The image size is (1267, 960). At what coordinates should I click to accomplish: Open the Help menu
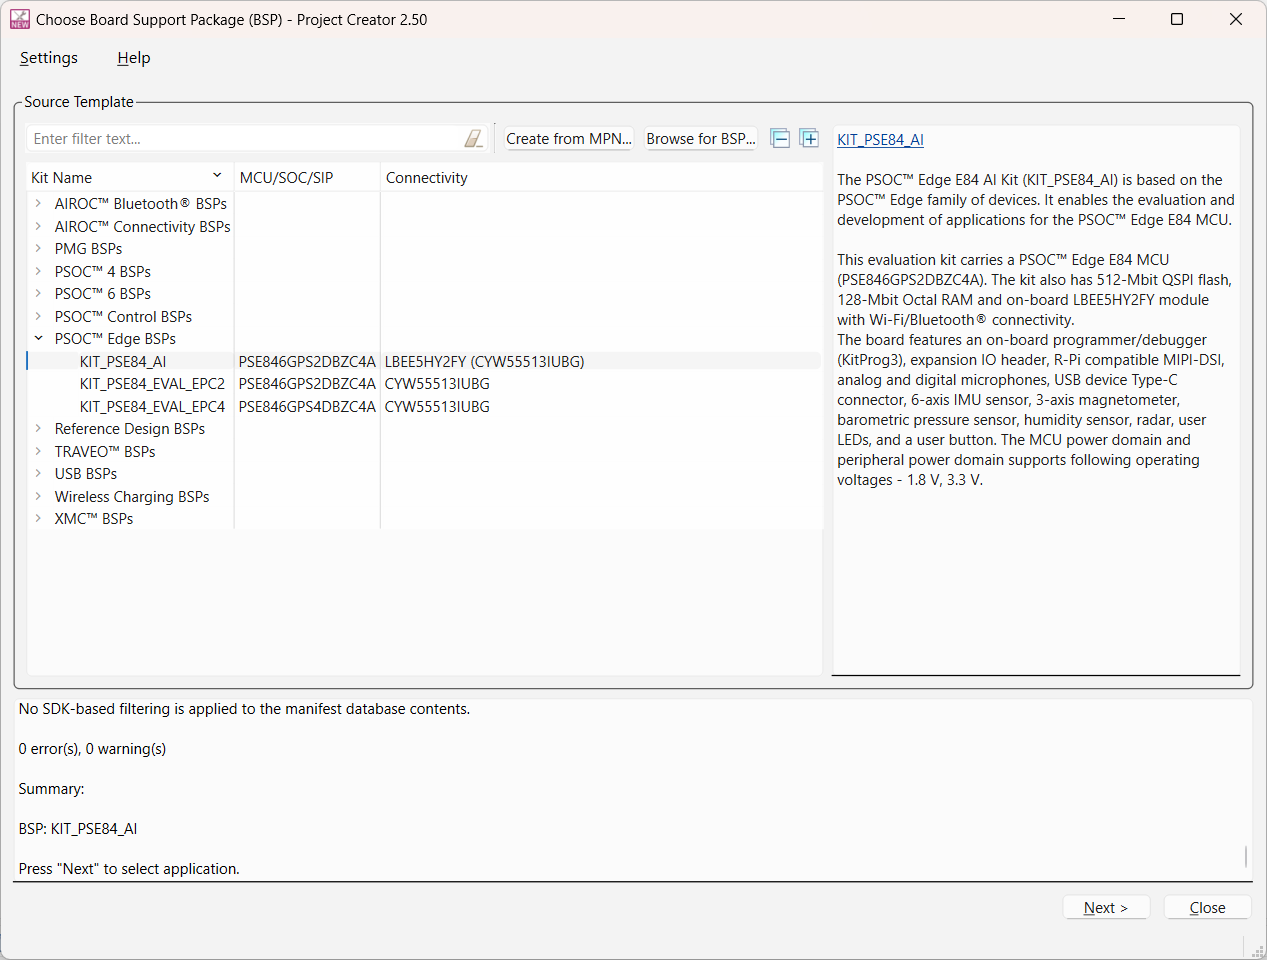(133, 58)
